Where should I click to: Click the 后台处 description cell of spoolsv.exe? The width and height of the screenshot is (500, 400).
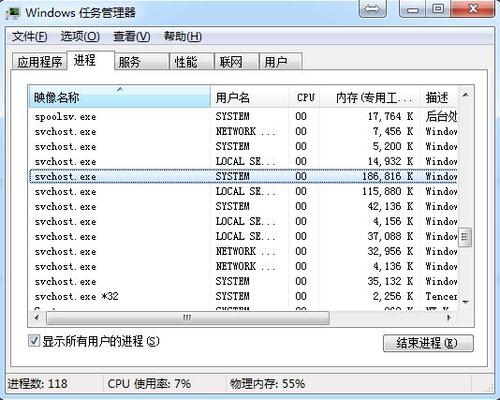(x=441, y=116)
